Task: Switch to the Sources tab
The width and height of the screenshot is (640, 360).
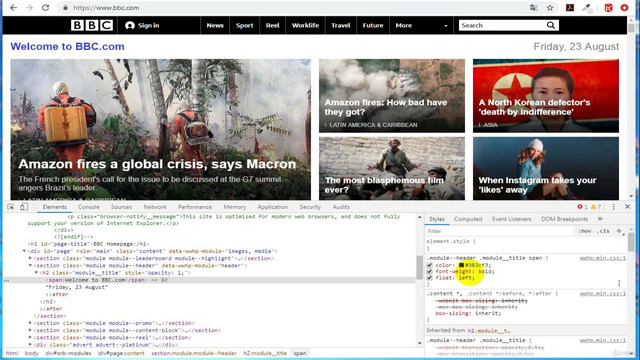Action: [x=122, y=207]
